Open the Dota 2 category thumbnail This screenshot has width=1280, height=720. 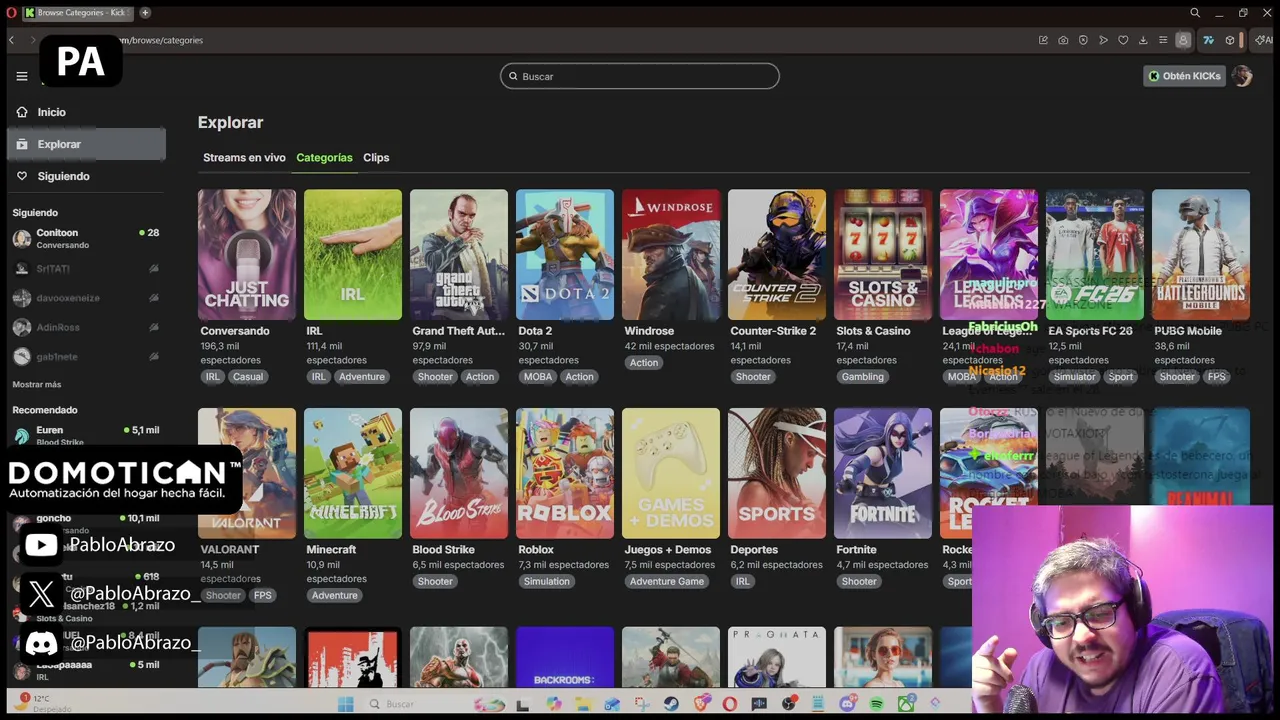point(565,255)
